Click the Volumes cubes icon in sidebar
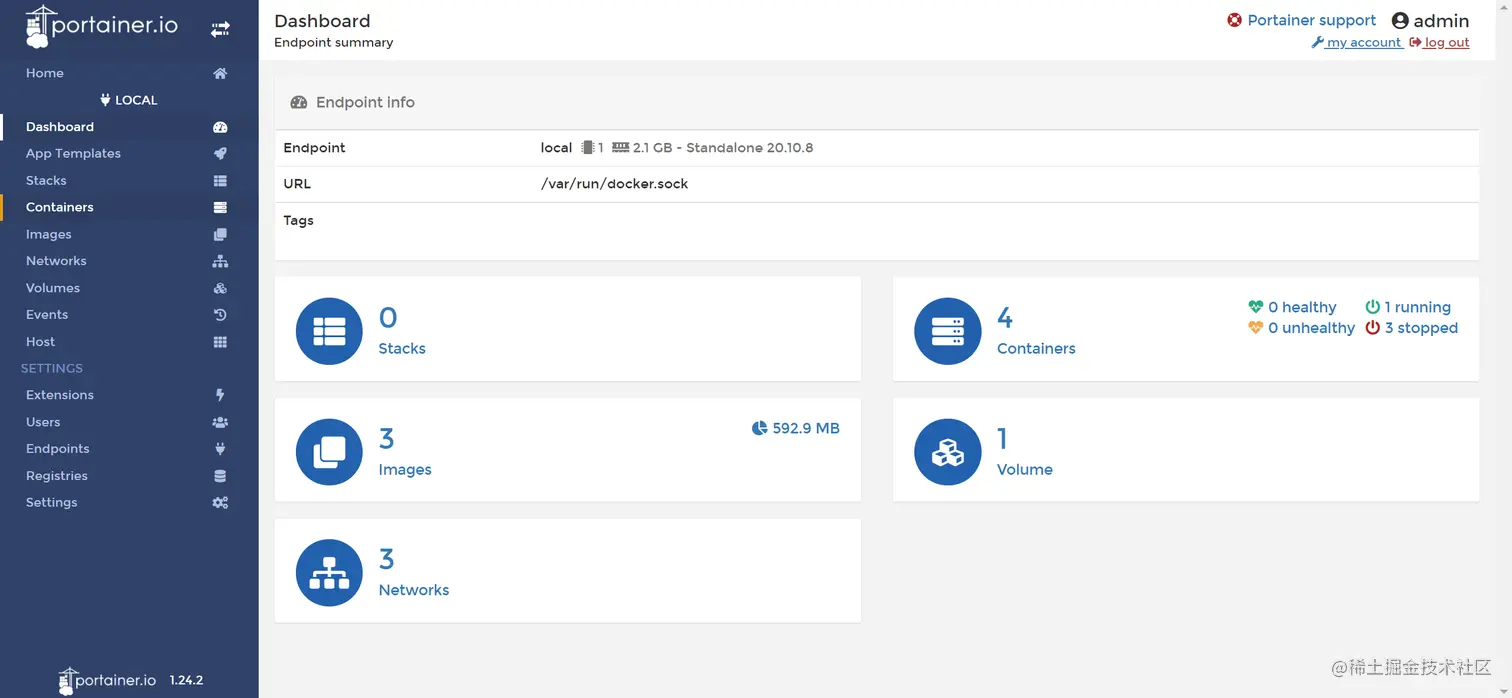 tap(220, 288)
